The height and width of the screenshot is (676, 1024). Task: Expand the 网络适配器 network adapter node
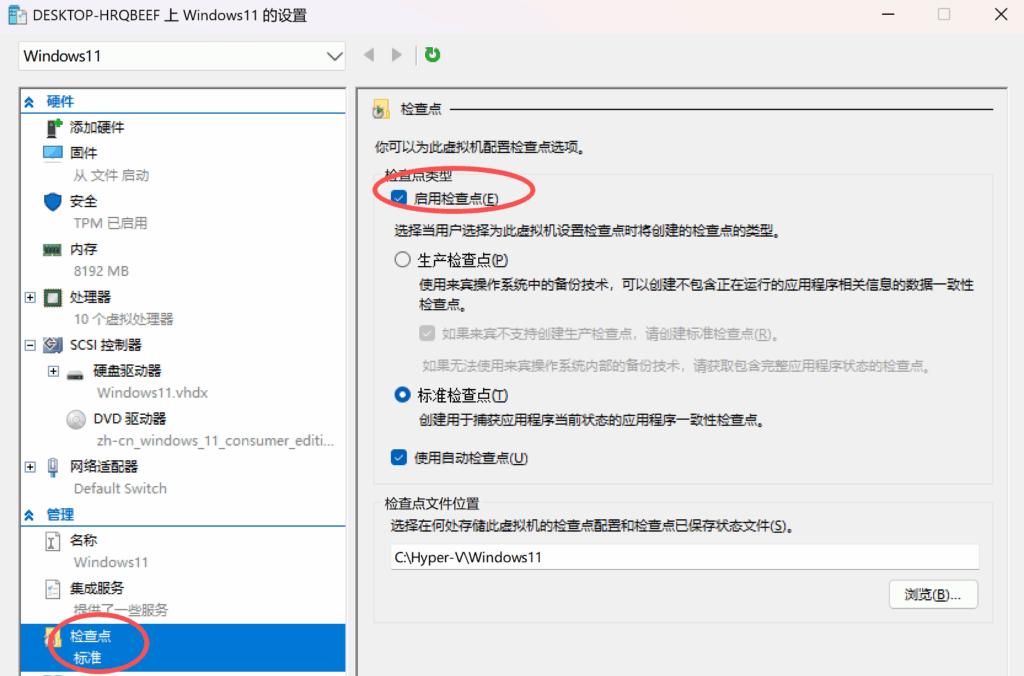[30, 467]
